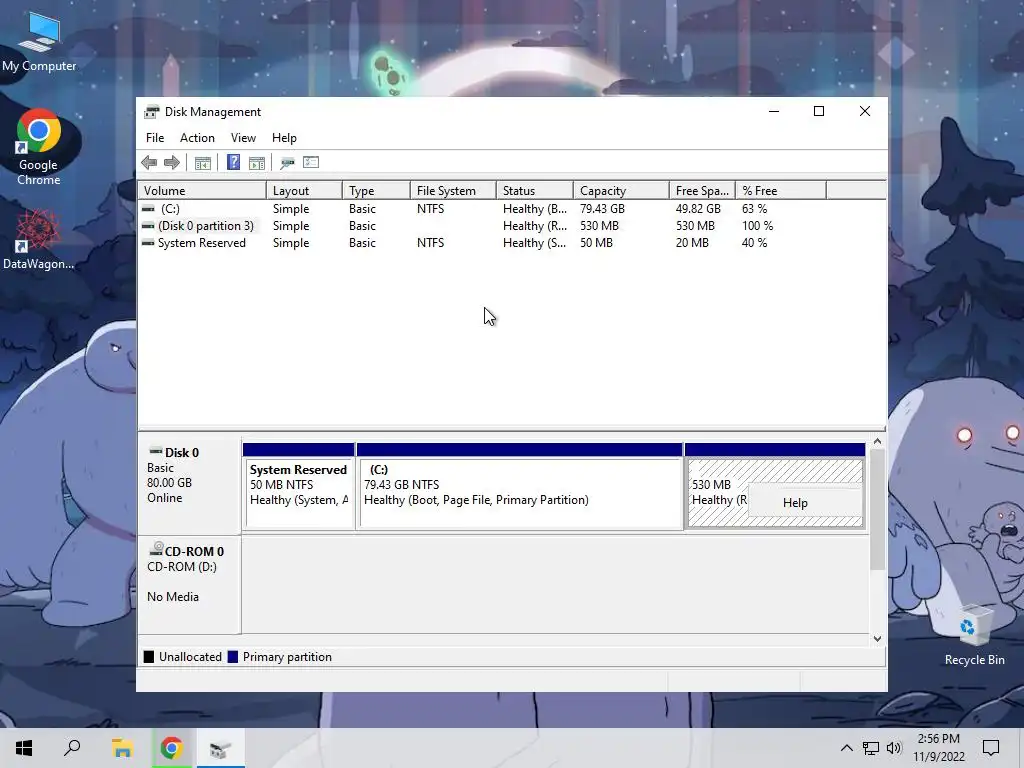
Task: Click the scroll up arrow in disk pane
Action: coord(877,442)
